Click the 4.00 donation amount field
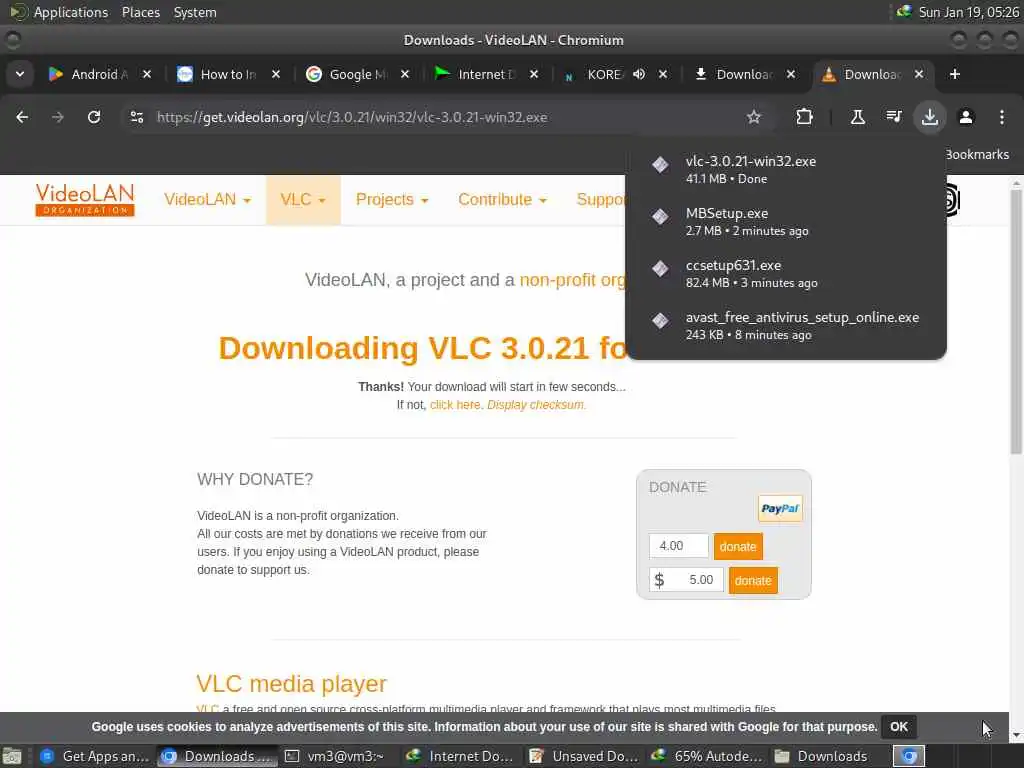The height and width of the screenshot is (768, 1024). [679, 546]
